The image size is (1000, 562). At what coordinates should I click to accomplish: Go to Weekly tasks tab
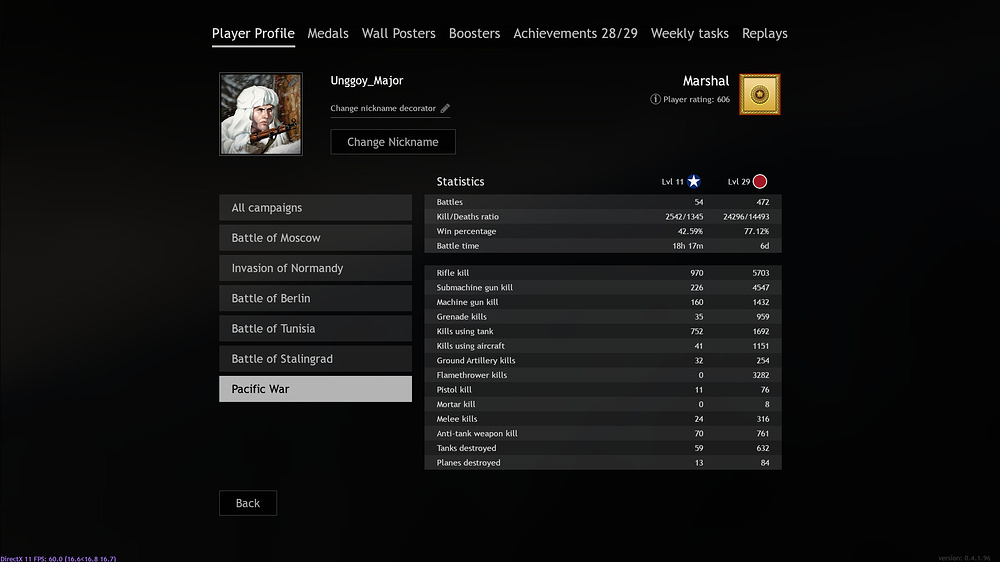point(689,33)
